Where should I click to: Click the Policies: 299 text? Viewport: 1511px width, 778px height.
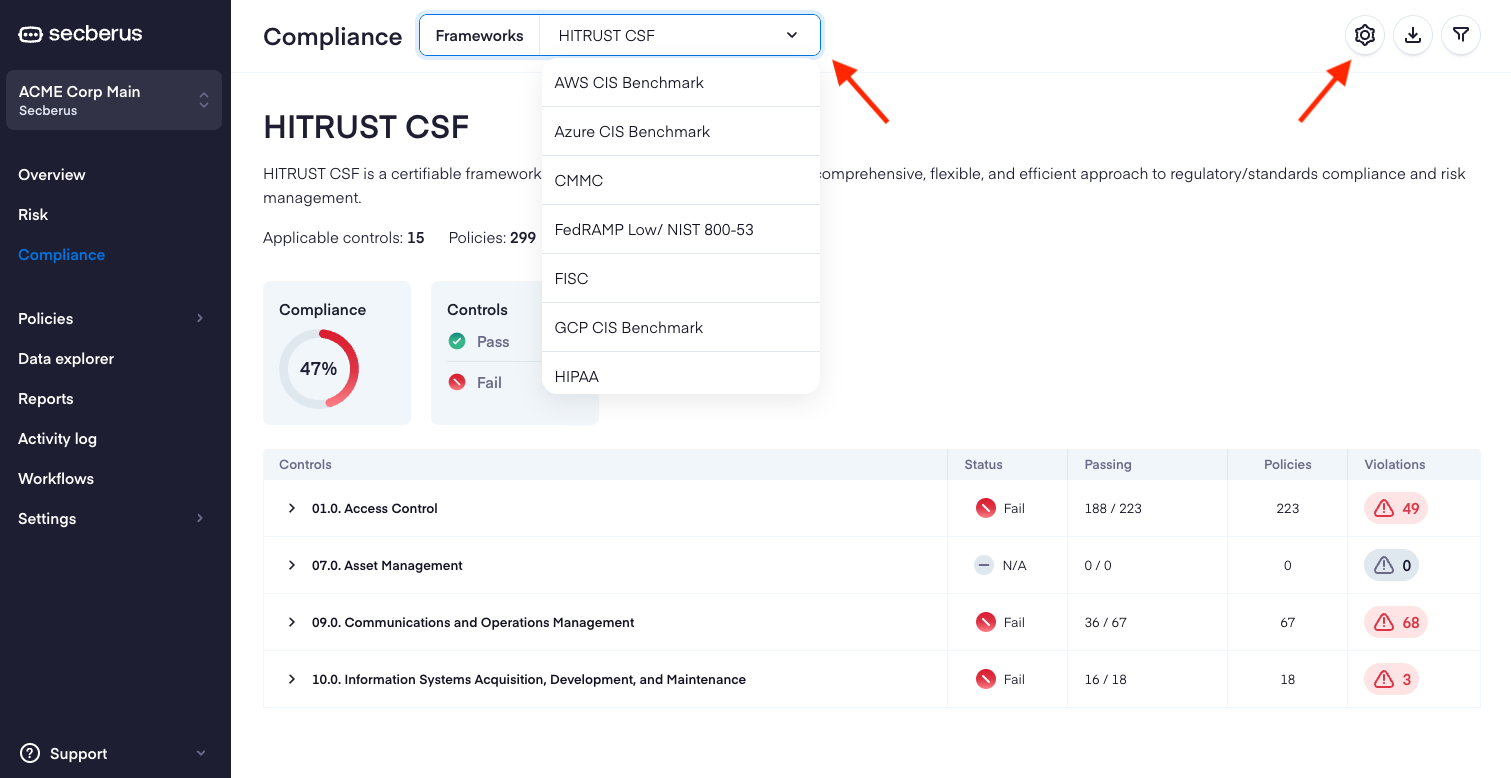[492, 238]
